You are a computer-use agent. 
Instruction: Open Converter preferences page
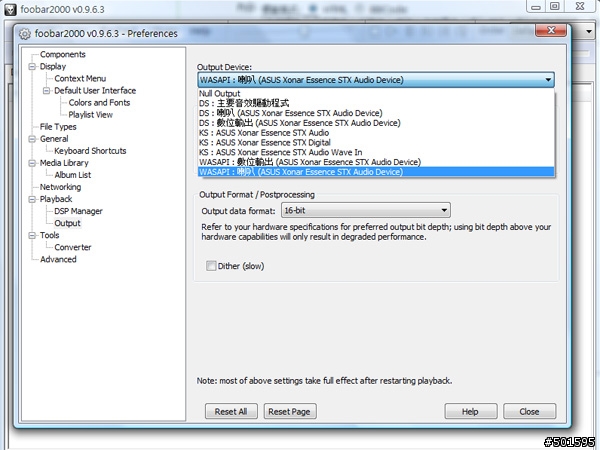(73, 247)
